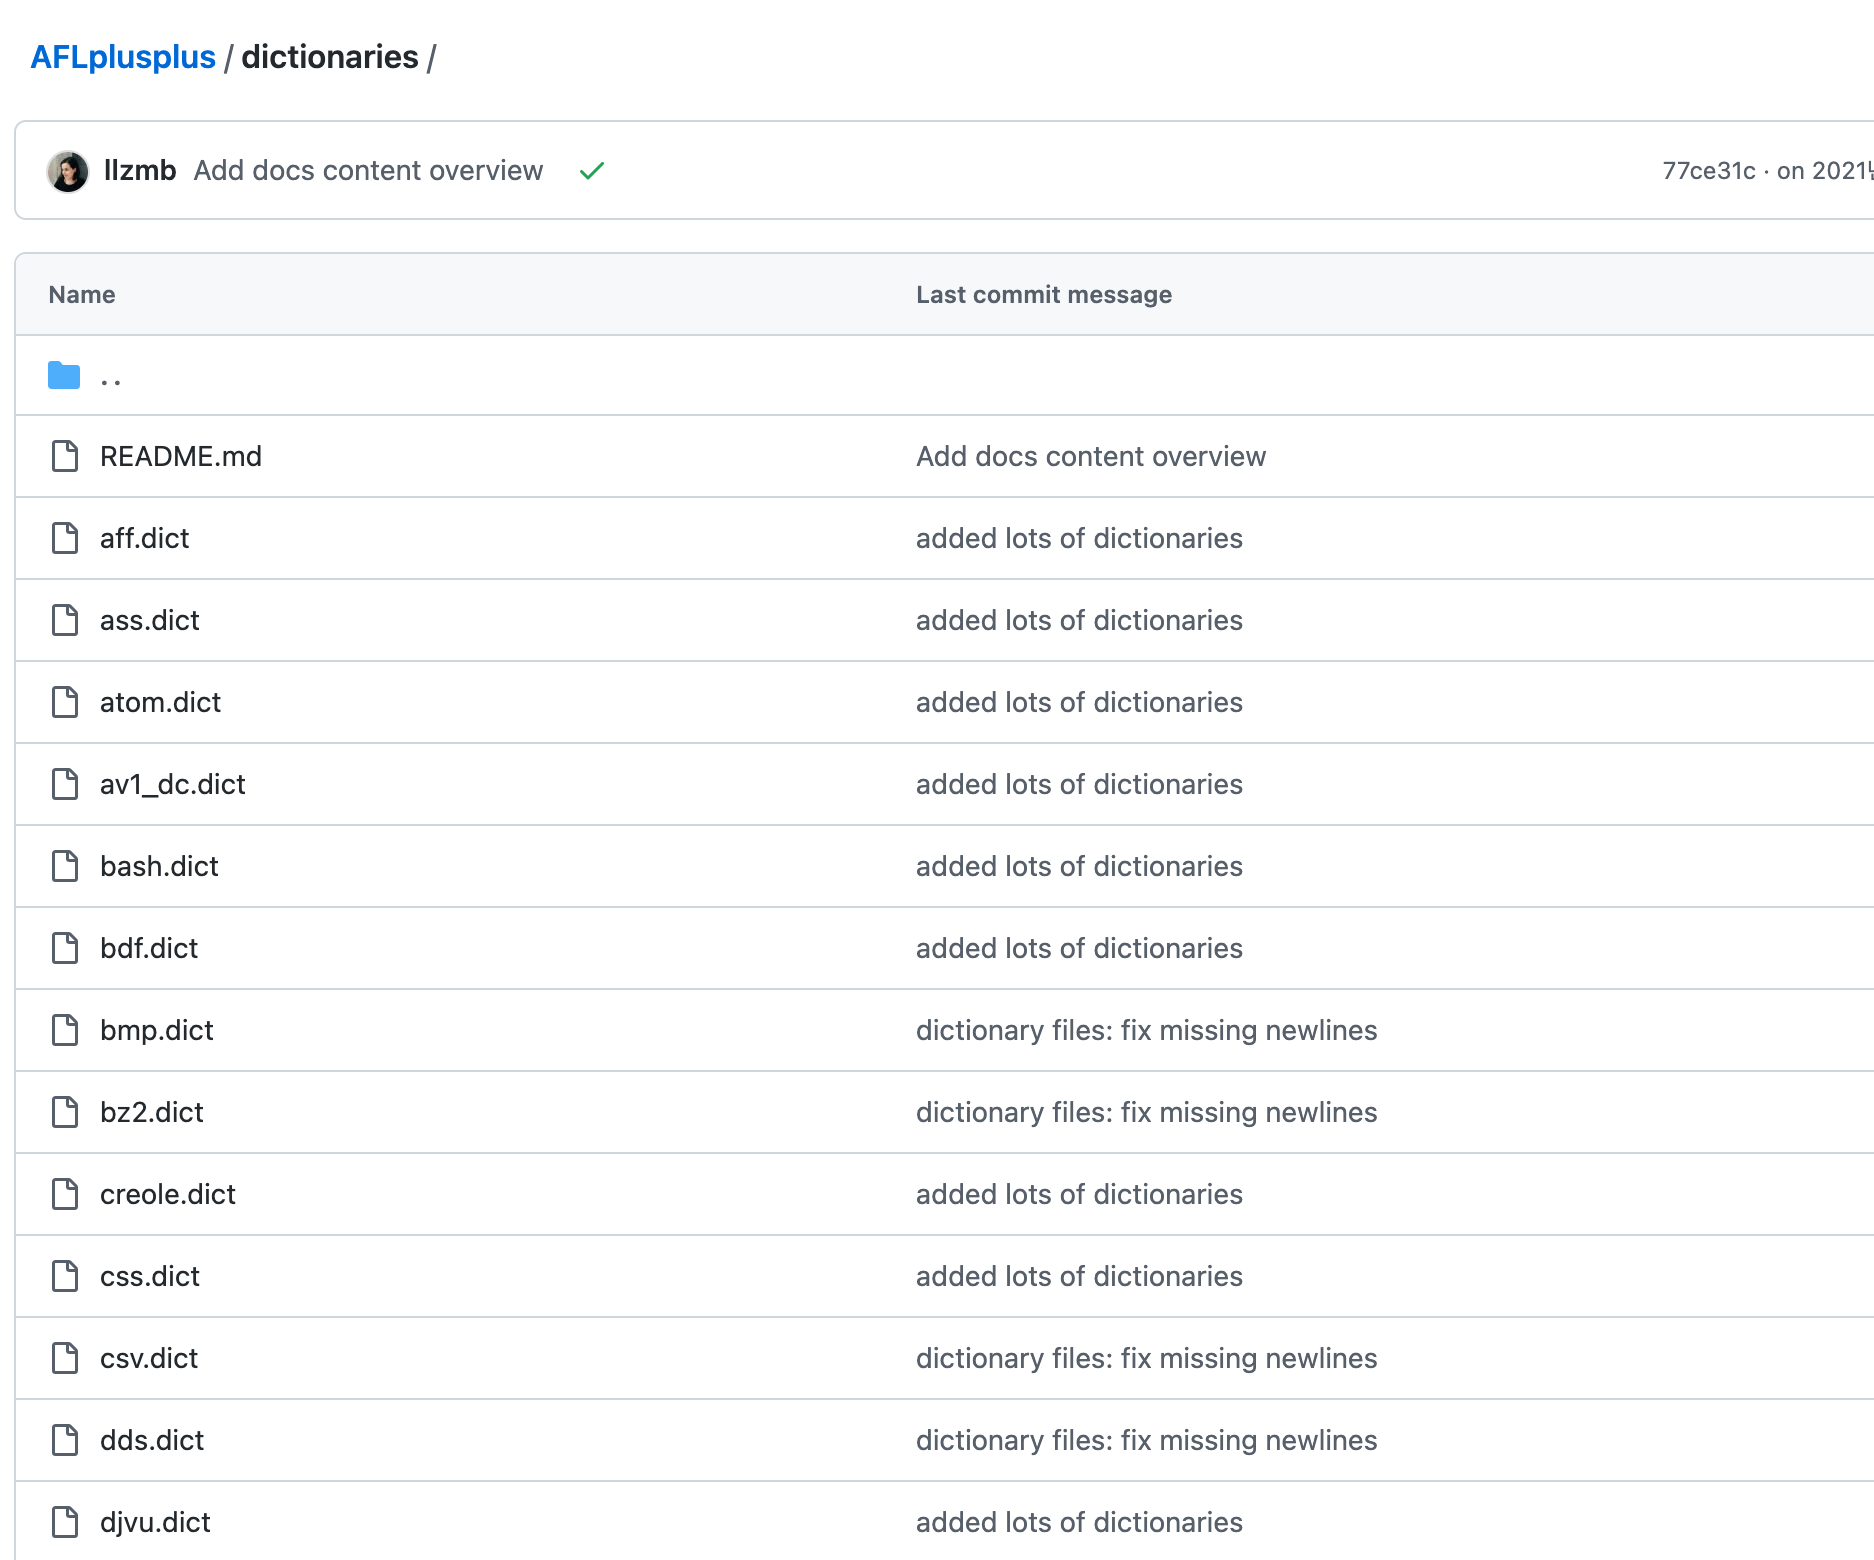Open the ass.dict 'added lots of dictionaries' commit
Viewport: 1874px width, 1560px height.
click(x=1079, y=620)
